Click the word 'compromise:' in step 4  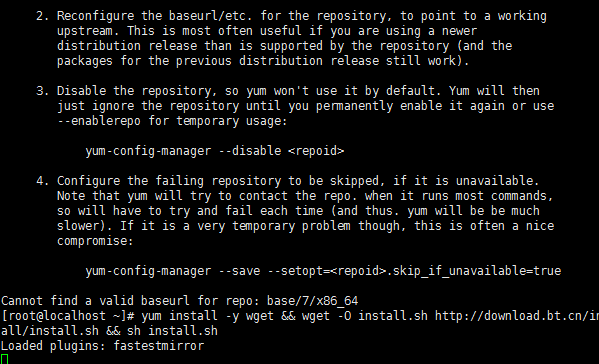(x=95, y=241)
